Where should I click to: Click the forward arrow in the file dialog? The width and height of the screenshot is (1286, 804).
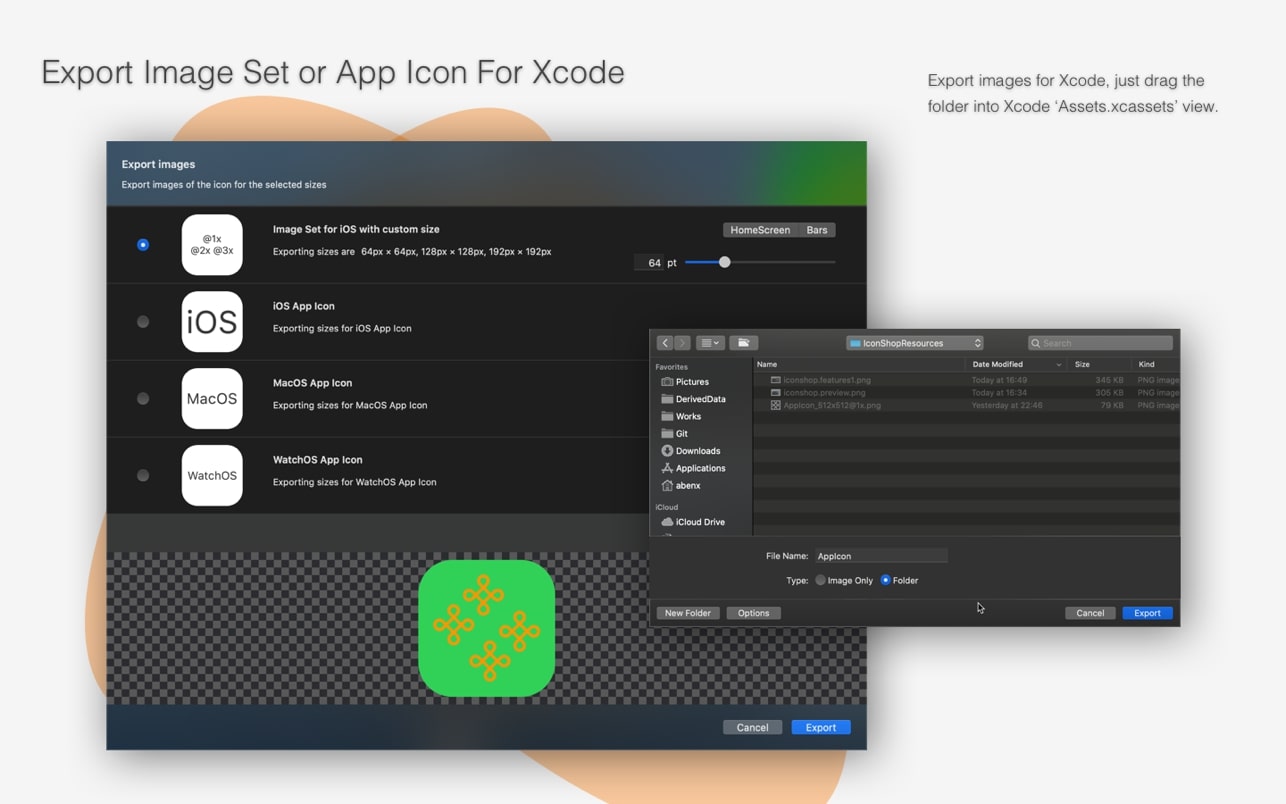pyautogui.click(x=682, y=343)
